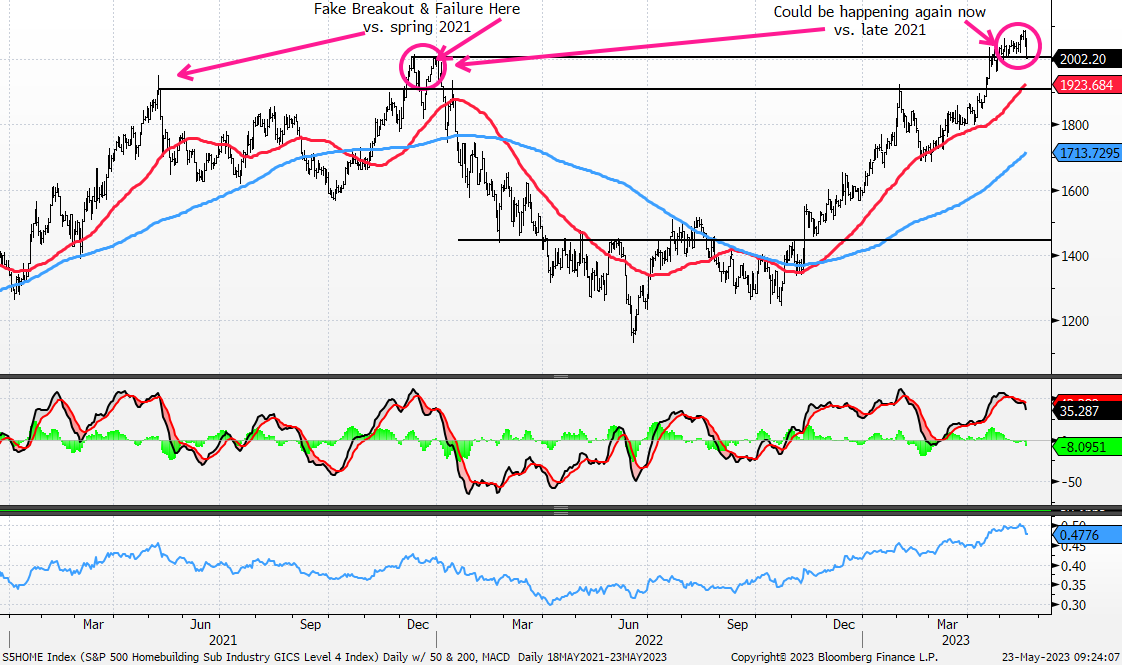1122x665 pixels.
Task: Click the "23-May-2023 09:24:07" timestamp
Action: pos(1060,657)
